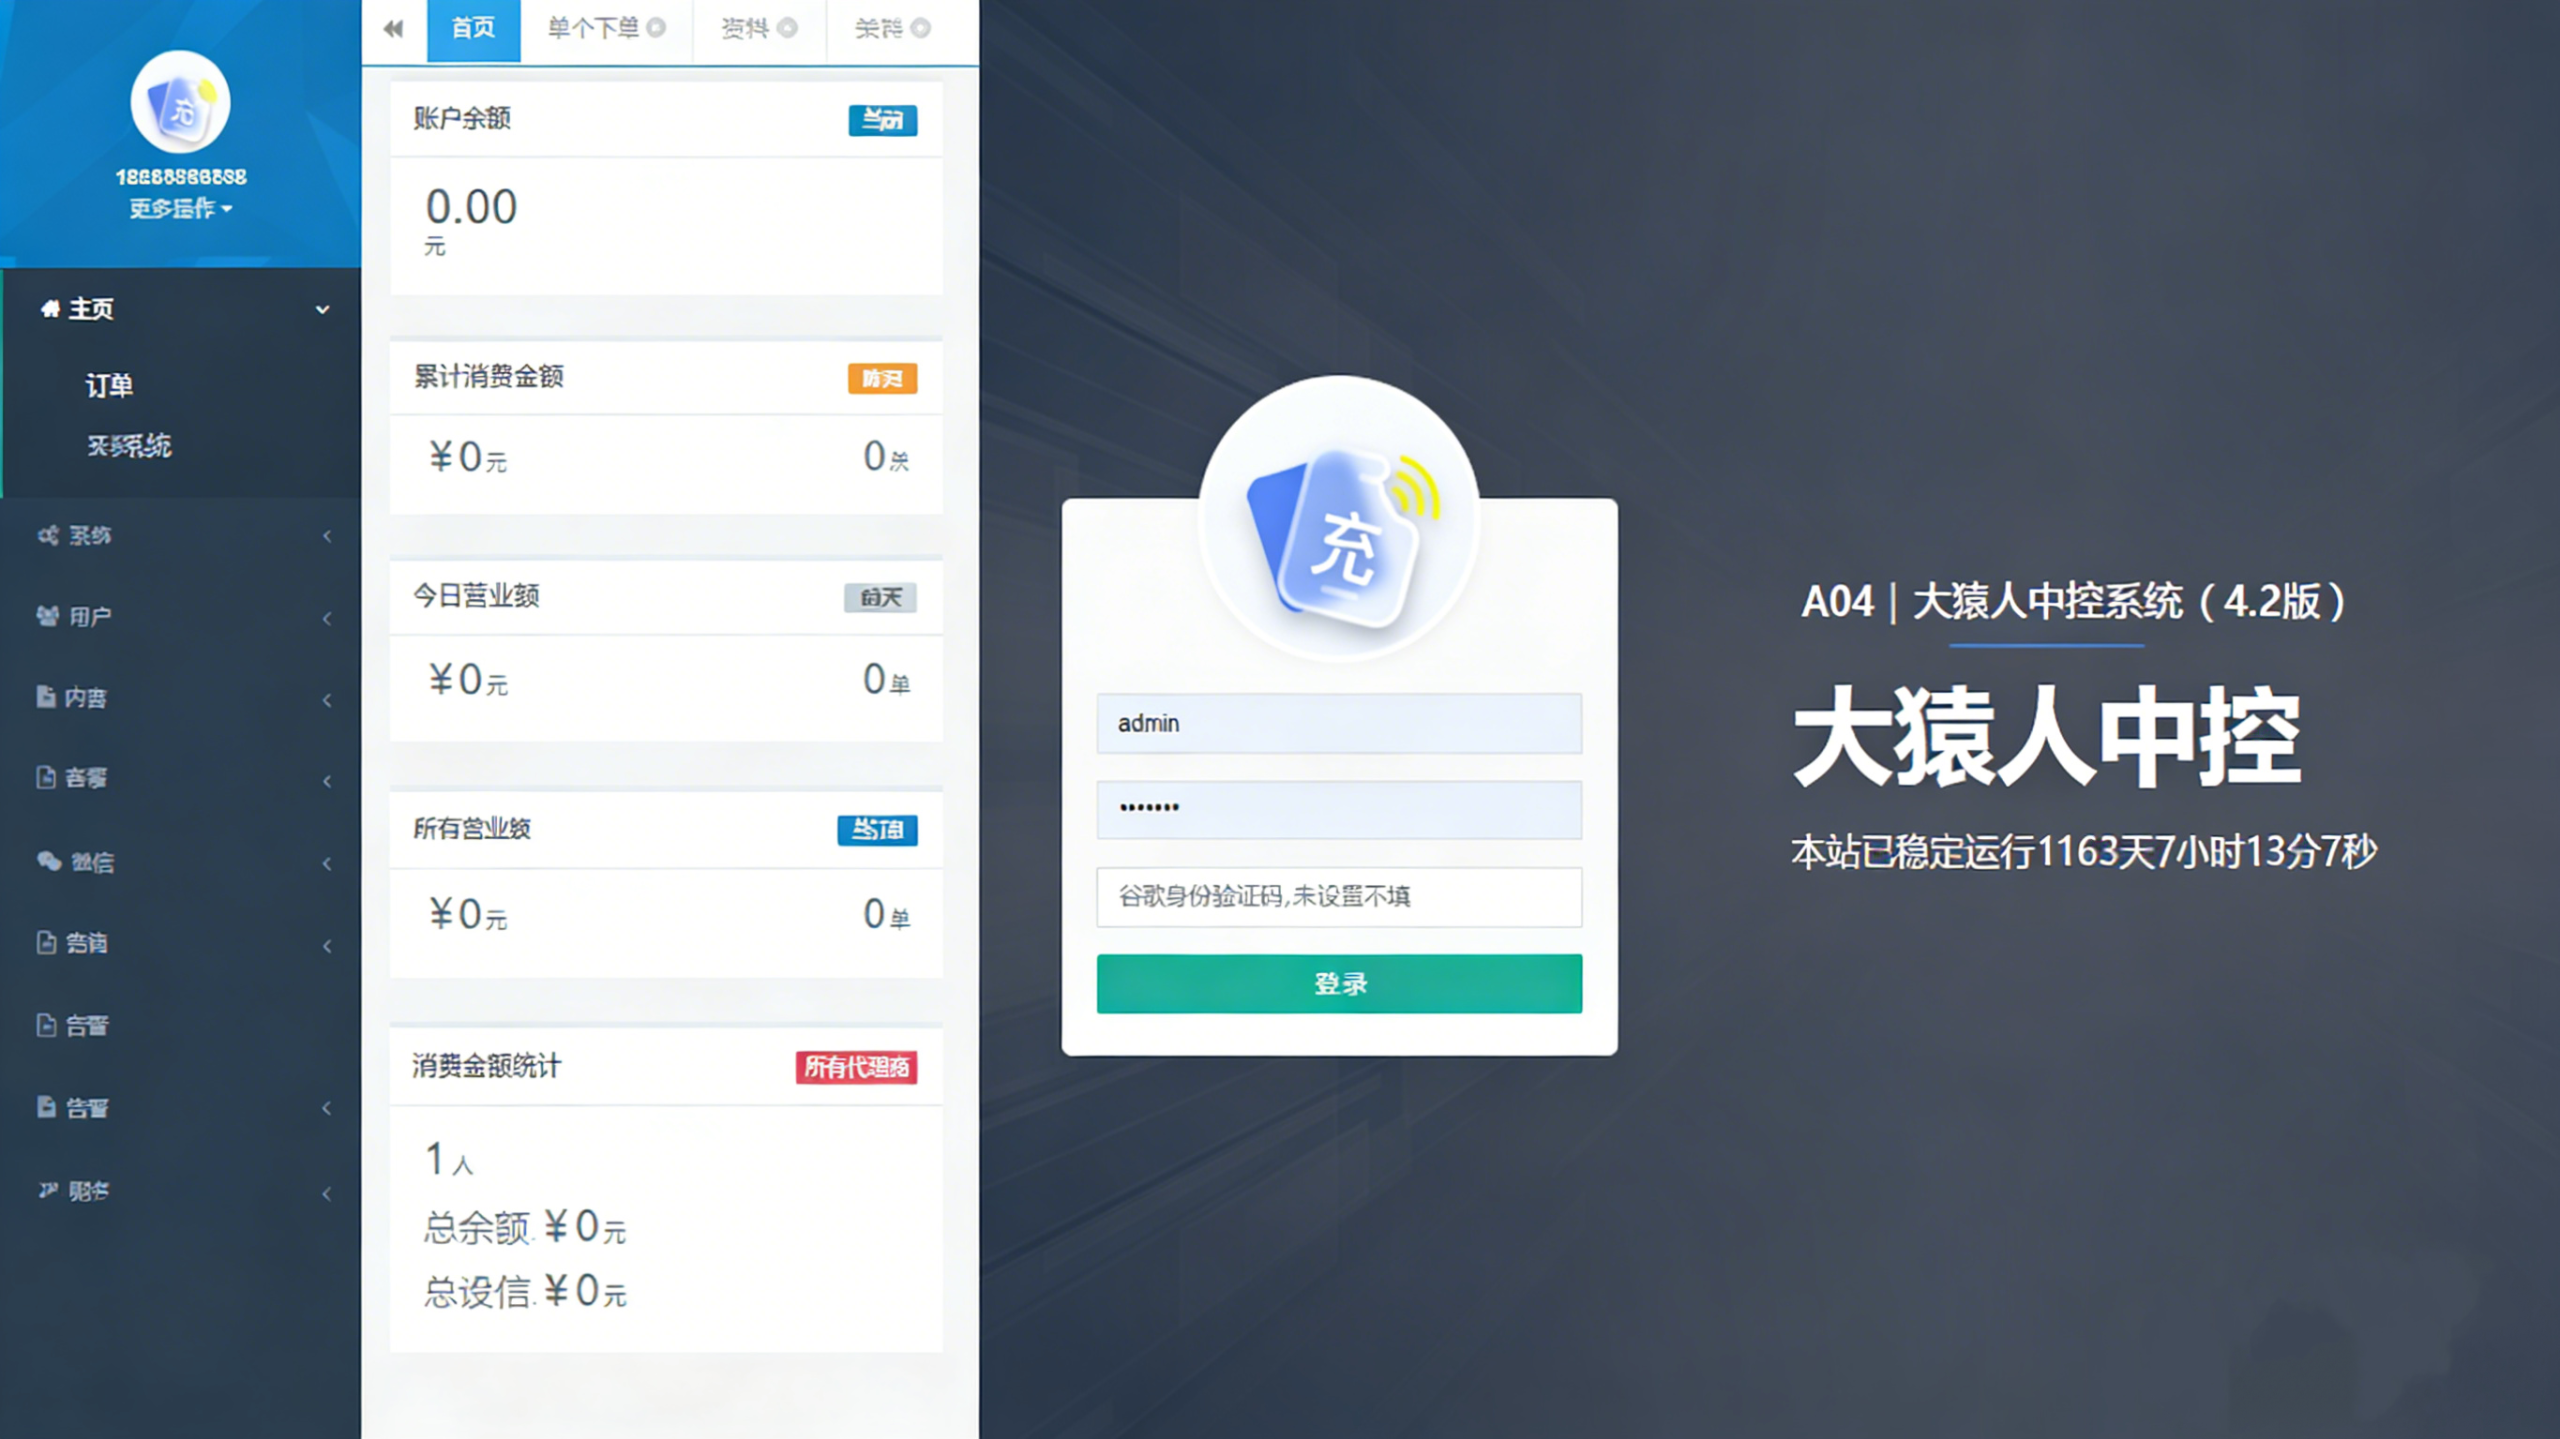Expand the 用户 sidebar submenu
This screenshot has width=2560, height=1439.
pos(326,618)
